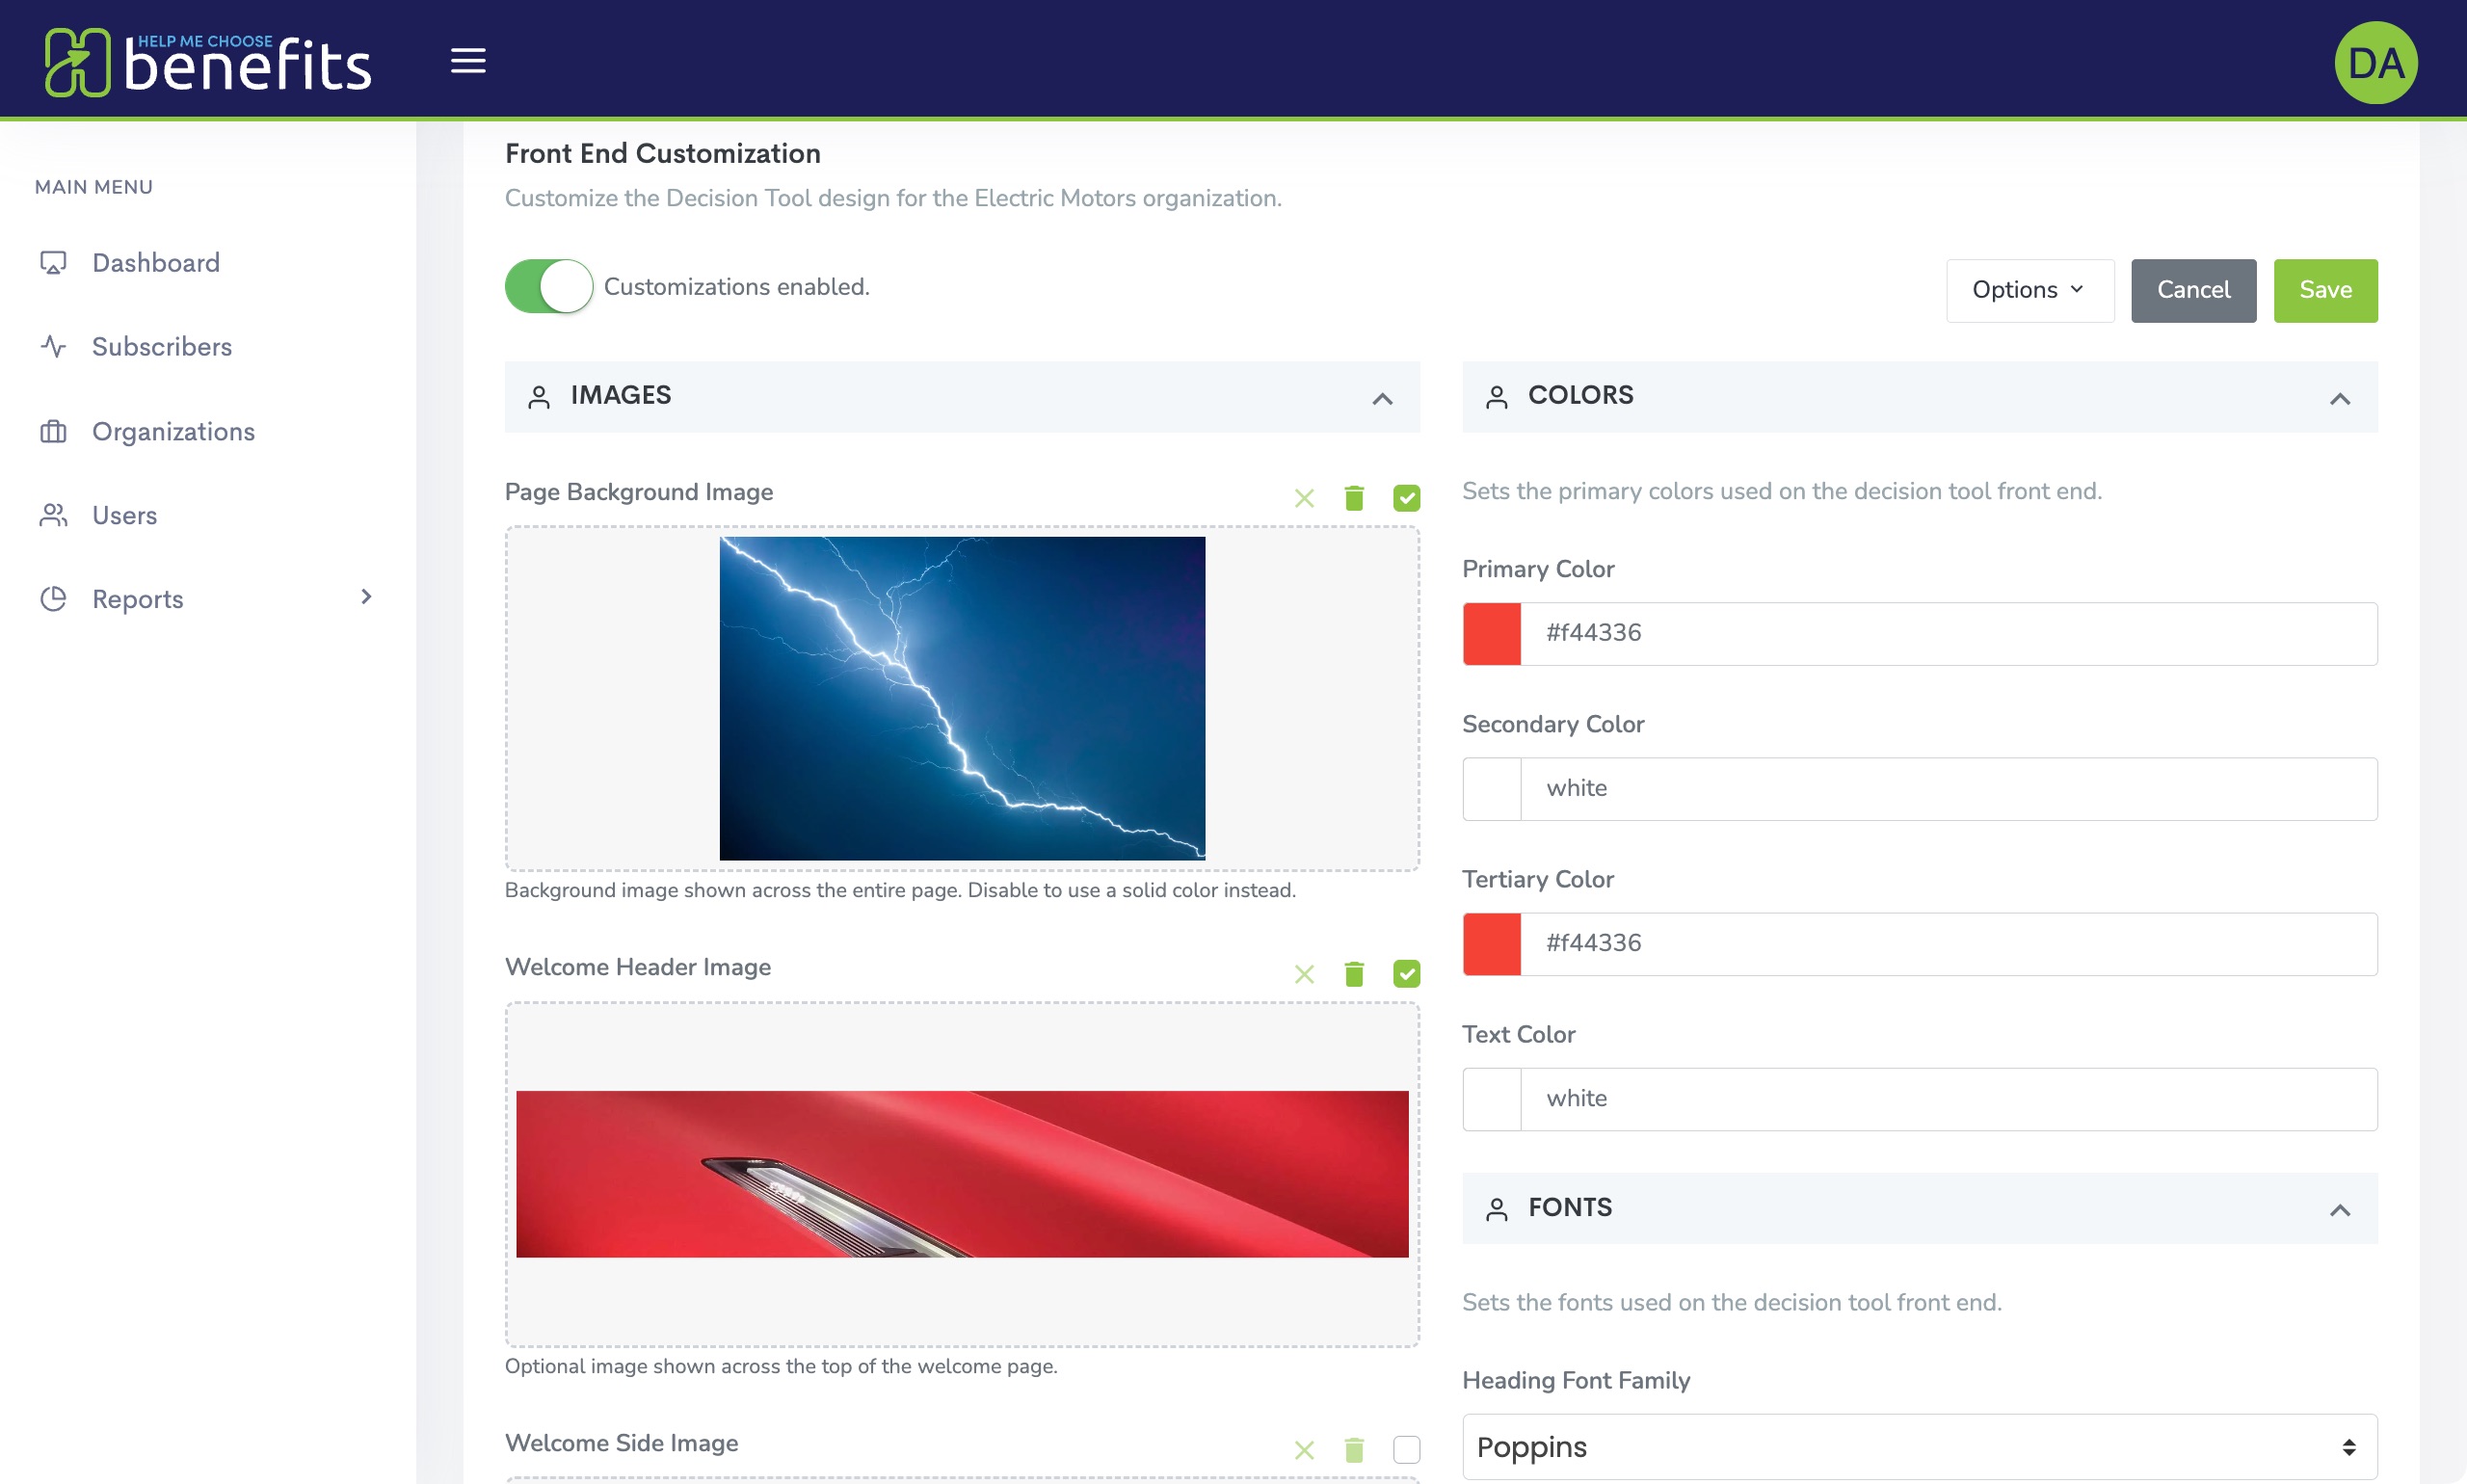This screenshot has width=2467, height=1484.
Task: Open the DA user avatar menu
Action: pyautogui.click(x=2376, y=62)
